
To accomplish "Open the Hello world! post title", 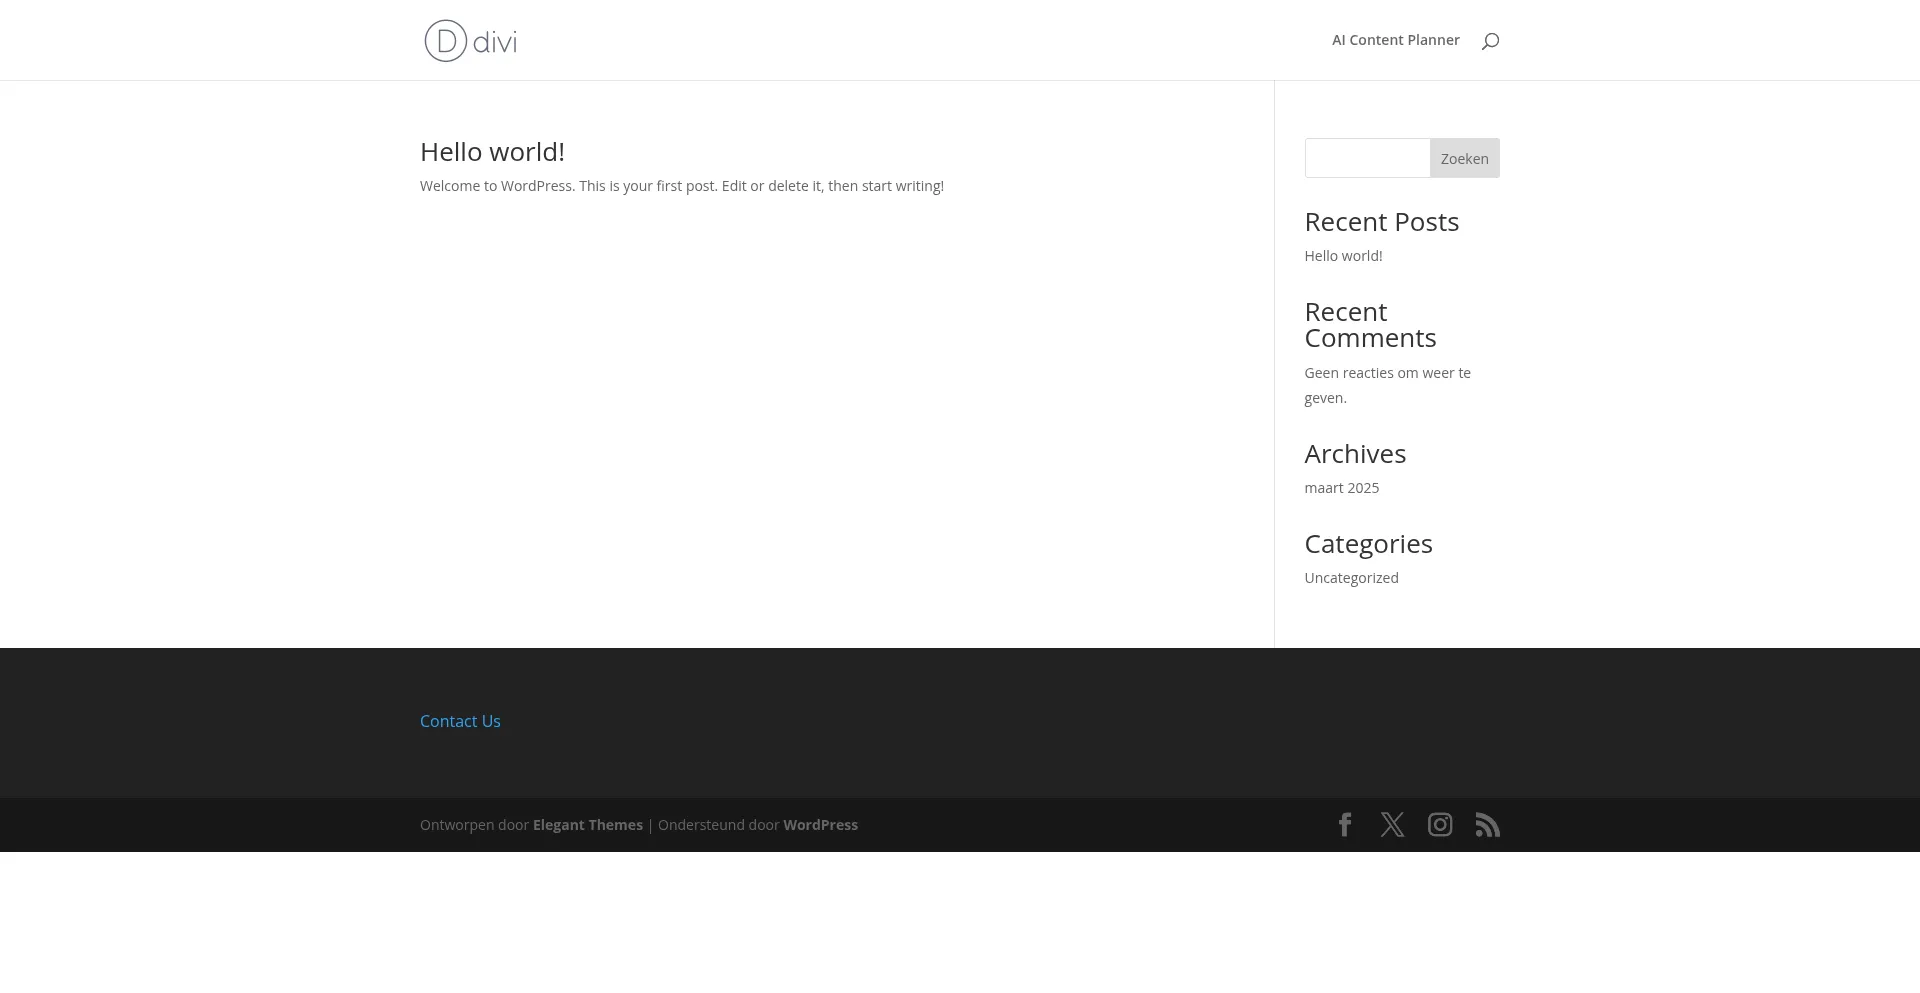I will click(x=492, y=152).
